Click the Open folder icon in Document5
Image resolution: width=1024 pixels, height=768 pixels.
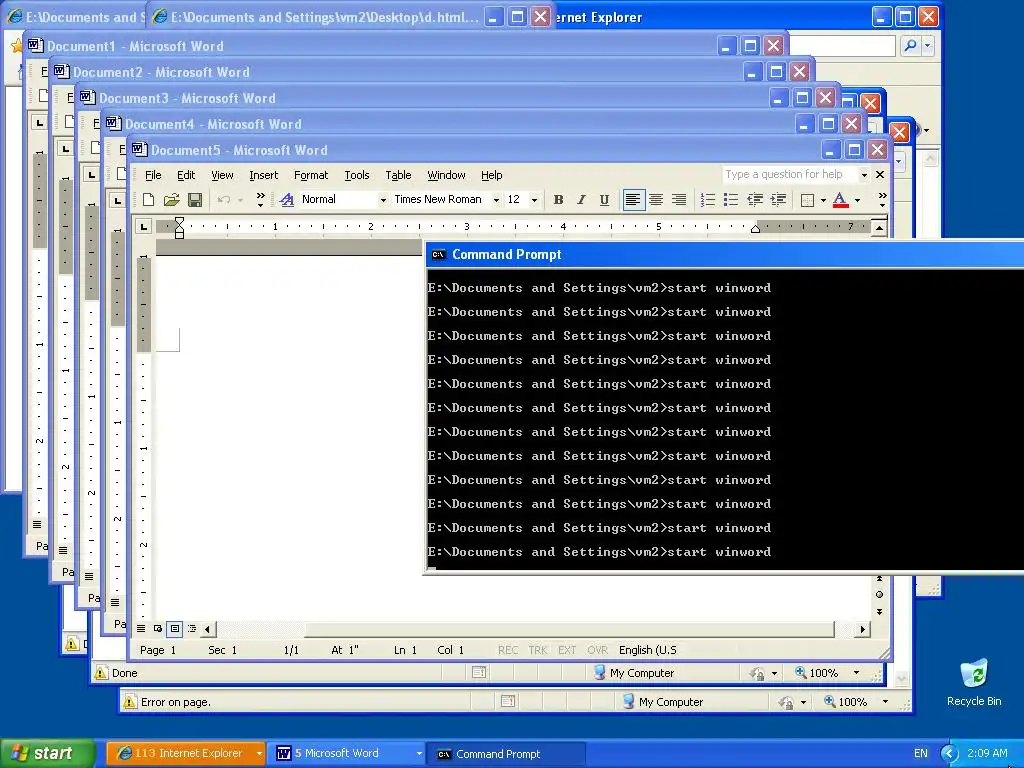pos(172,200)
